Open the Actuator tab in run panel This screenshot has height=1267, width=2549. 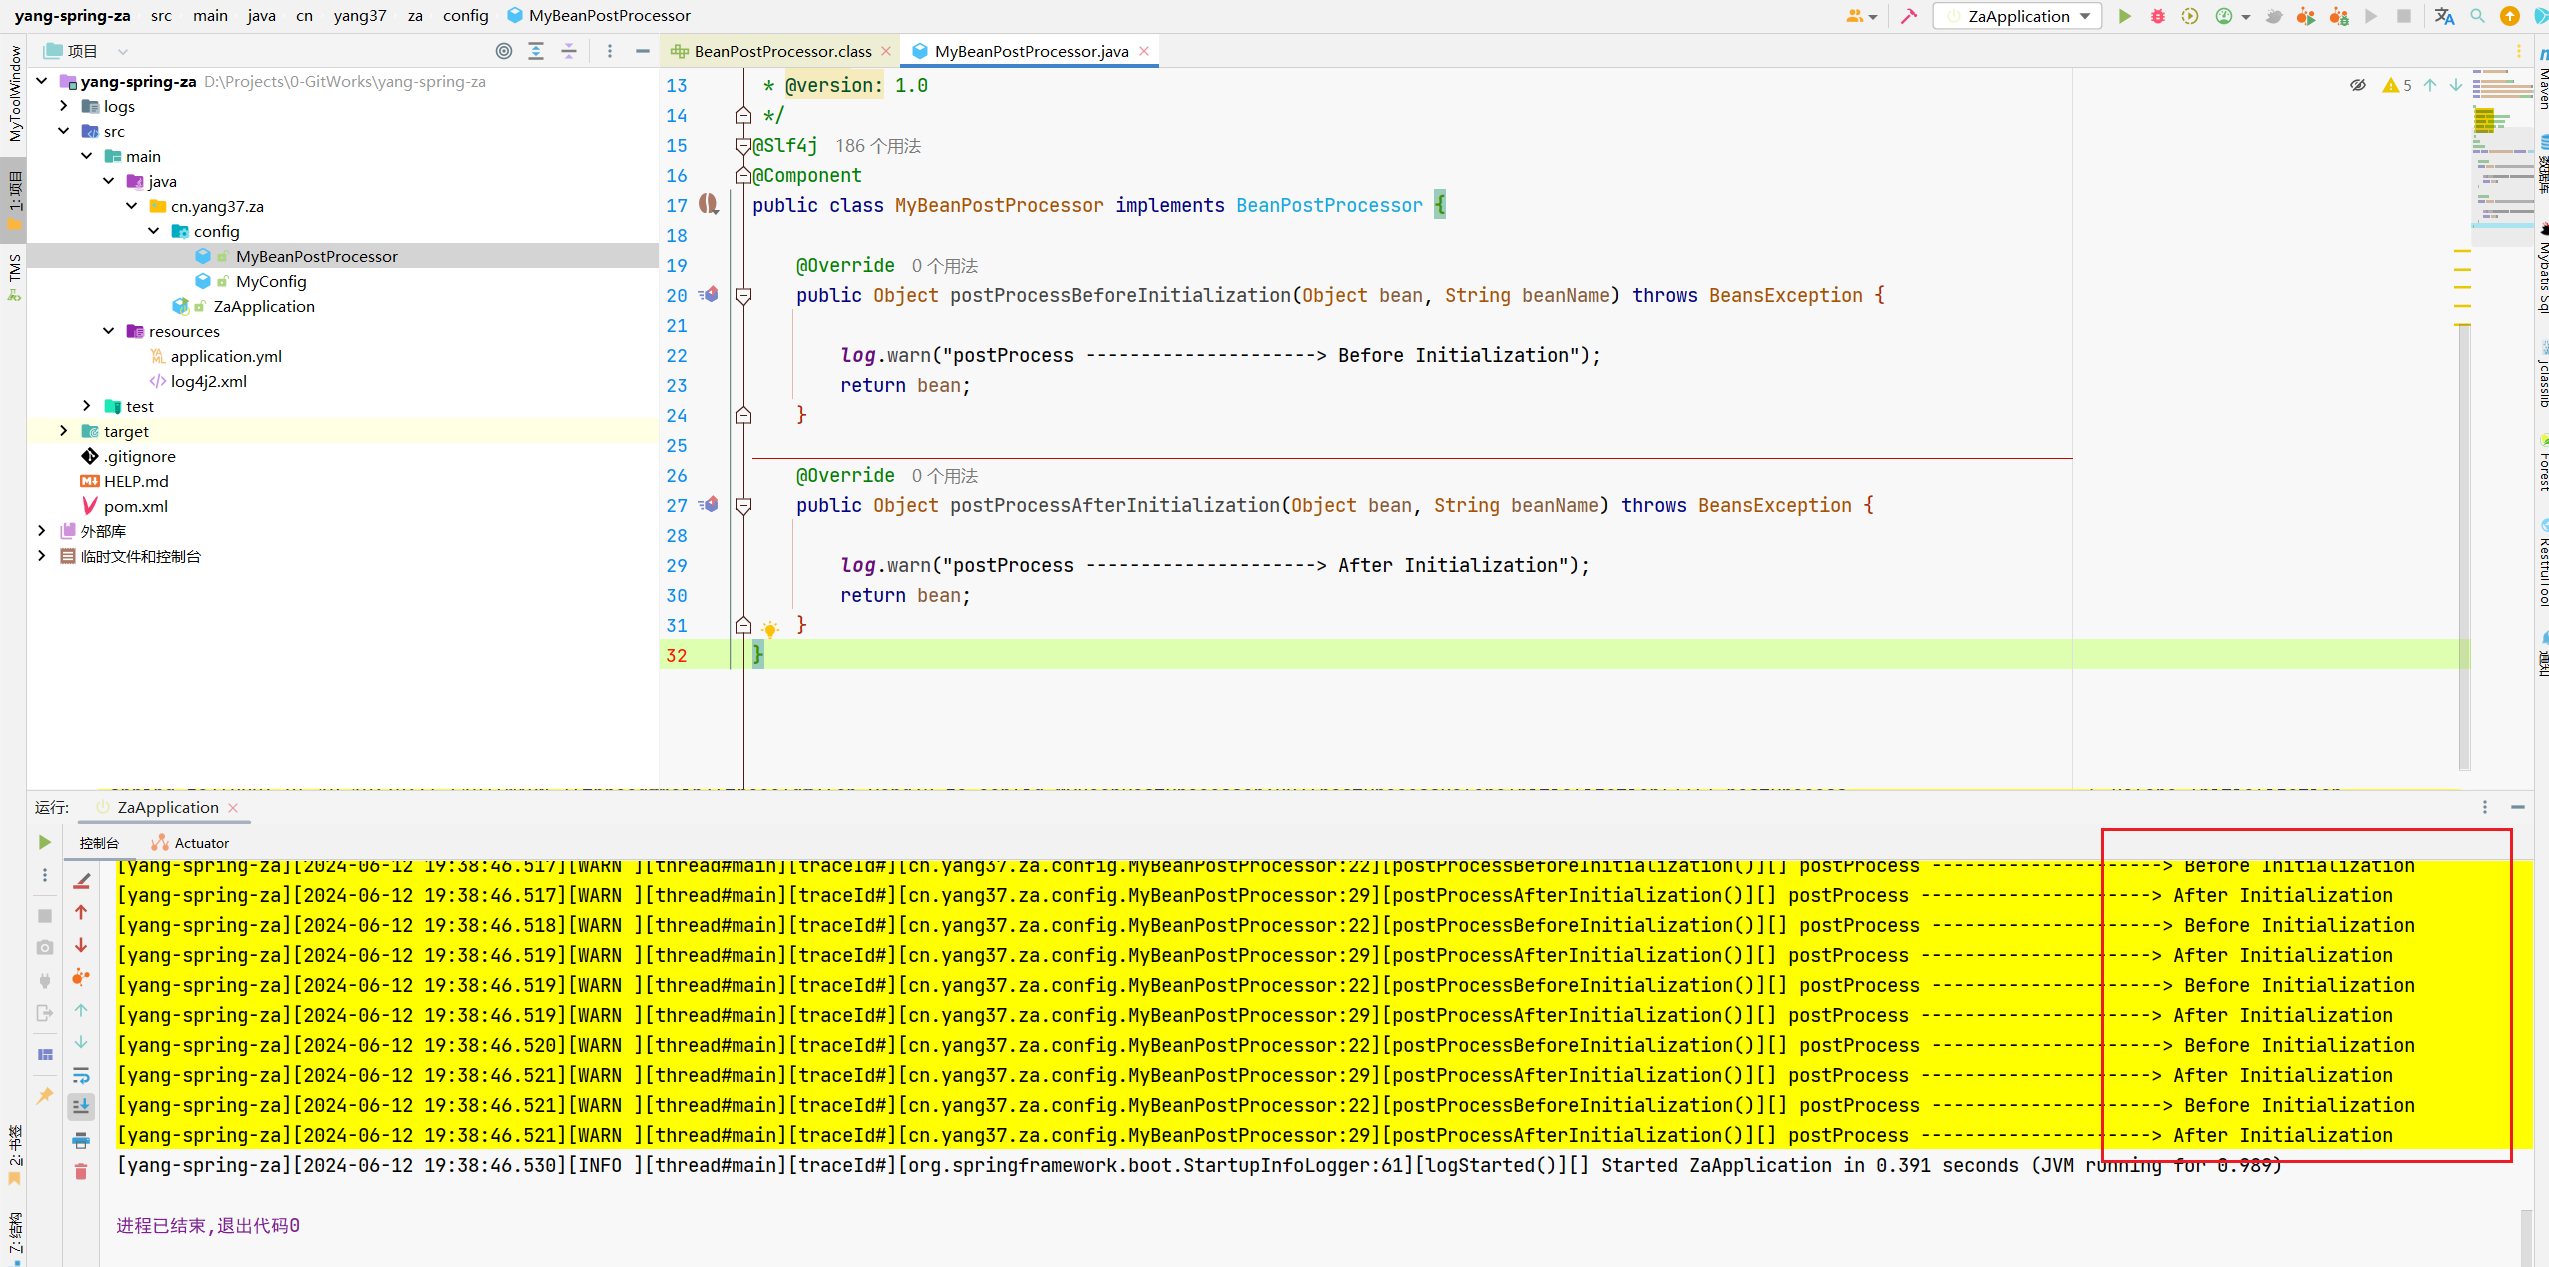tap(190, 843)
